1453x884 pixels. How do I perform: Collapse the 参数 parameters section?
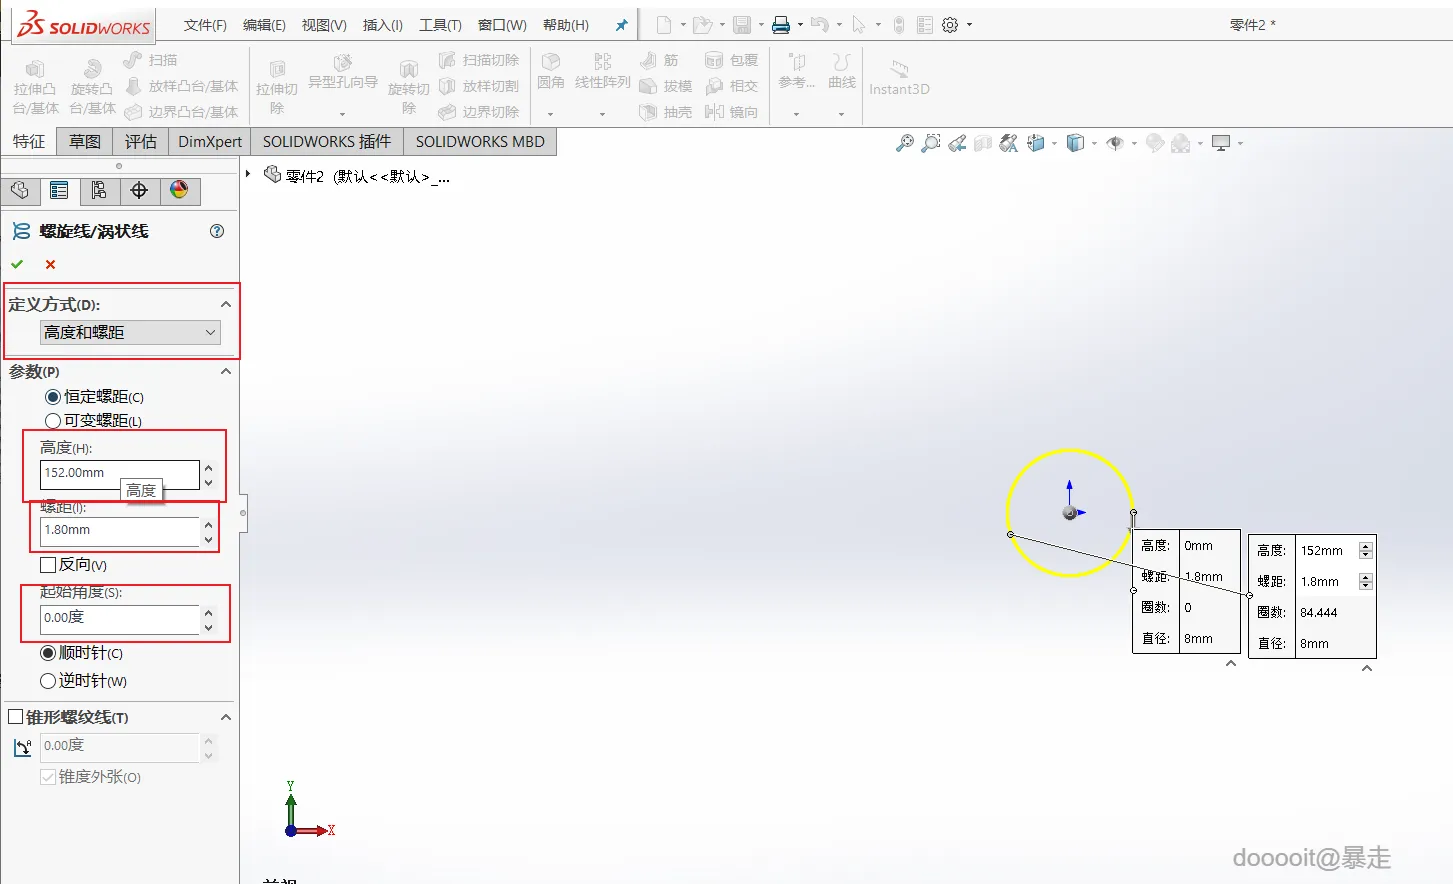point(226,371)
